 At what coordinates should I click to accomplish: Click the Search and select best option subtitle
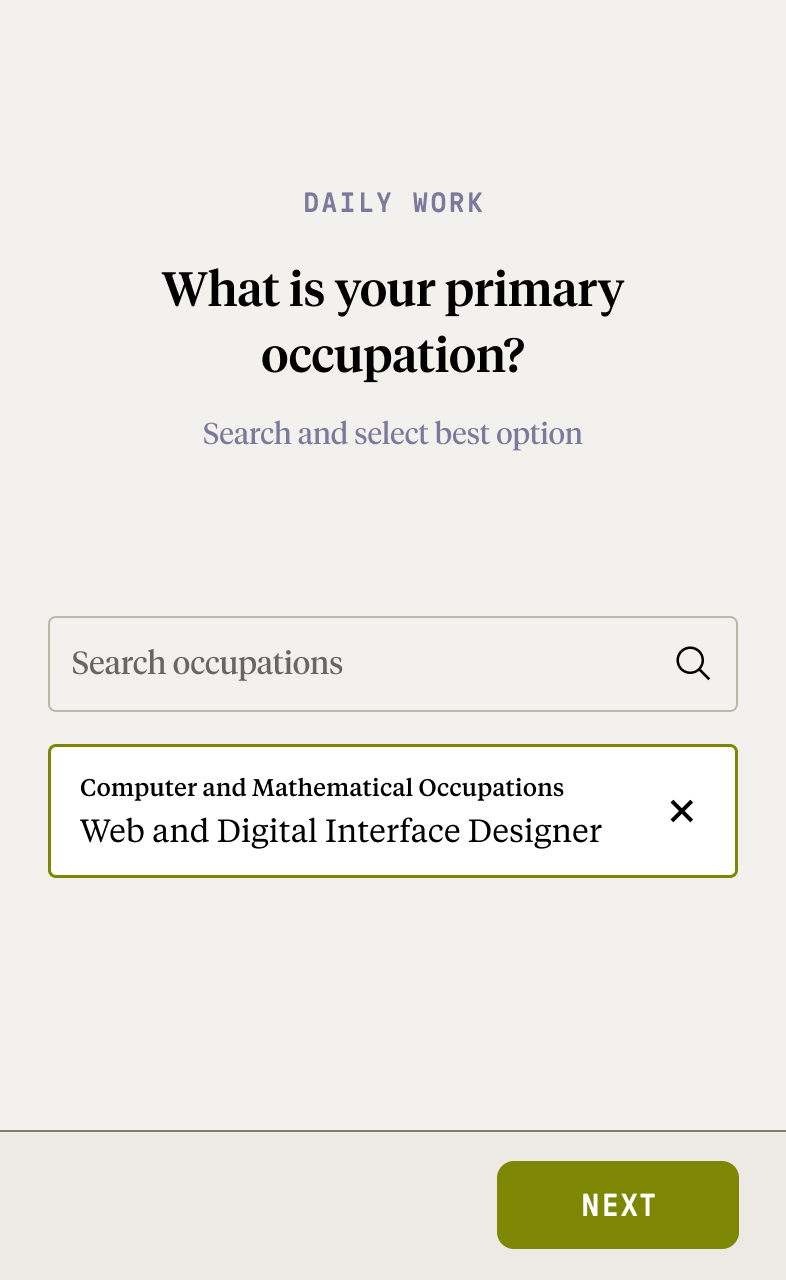tap(393, 434)
